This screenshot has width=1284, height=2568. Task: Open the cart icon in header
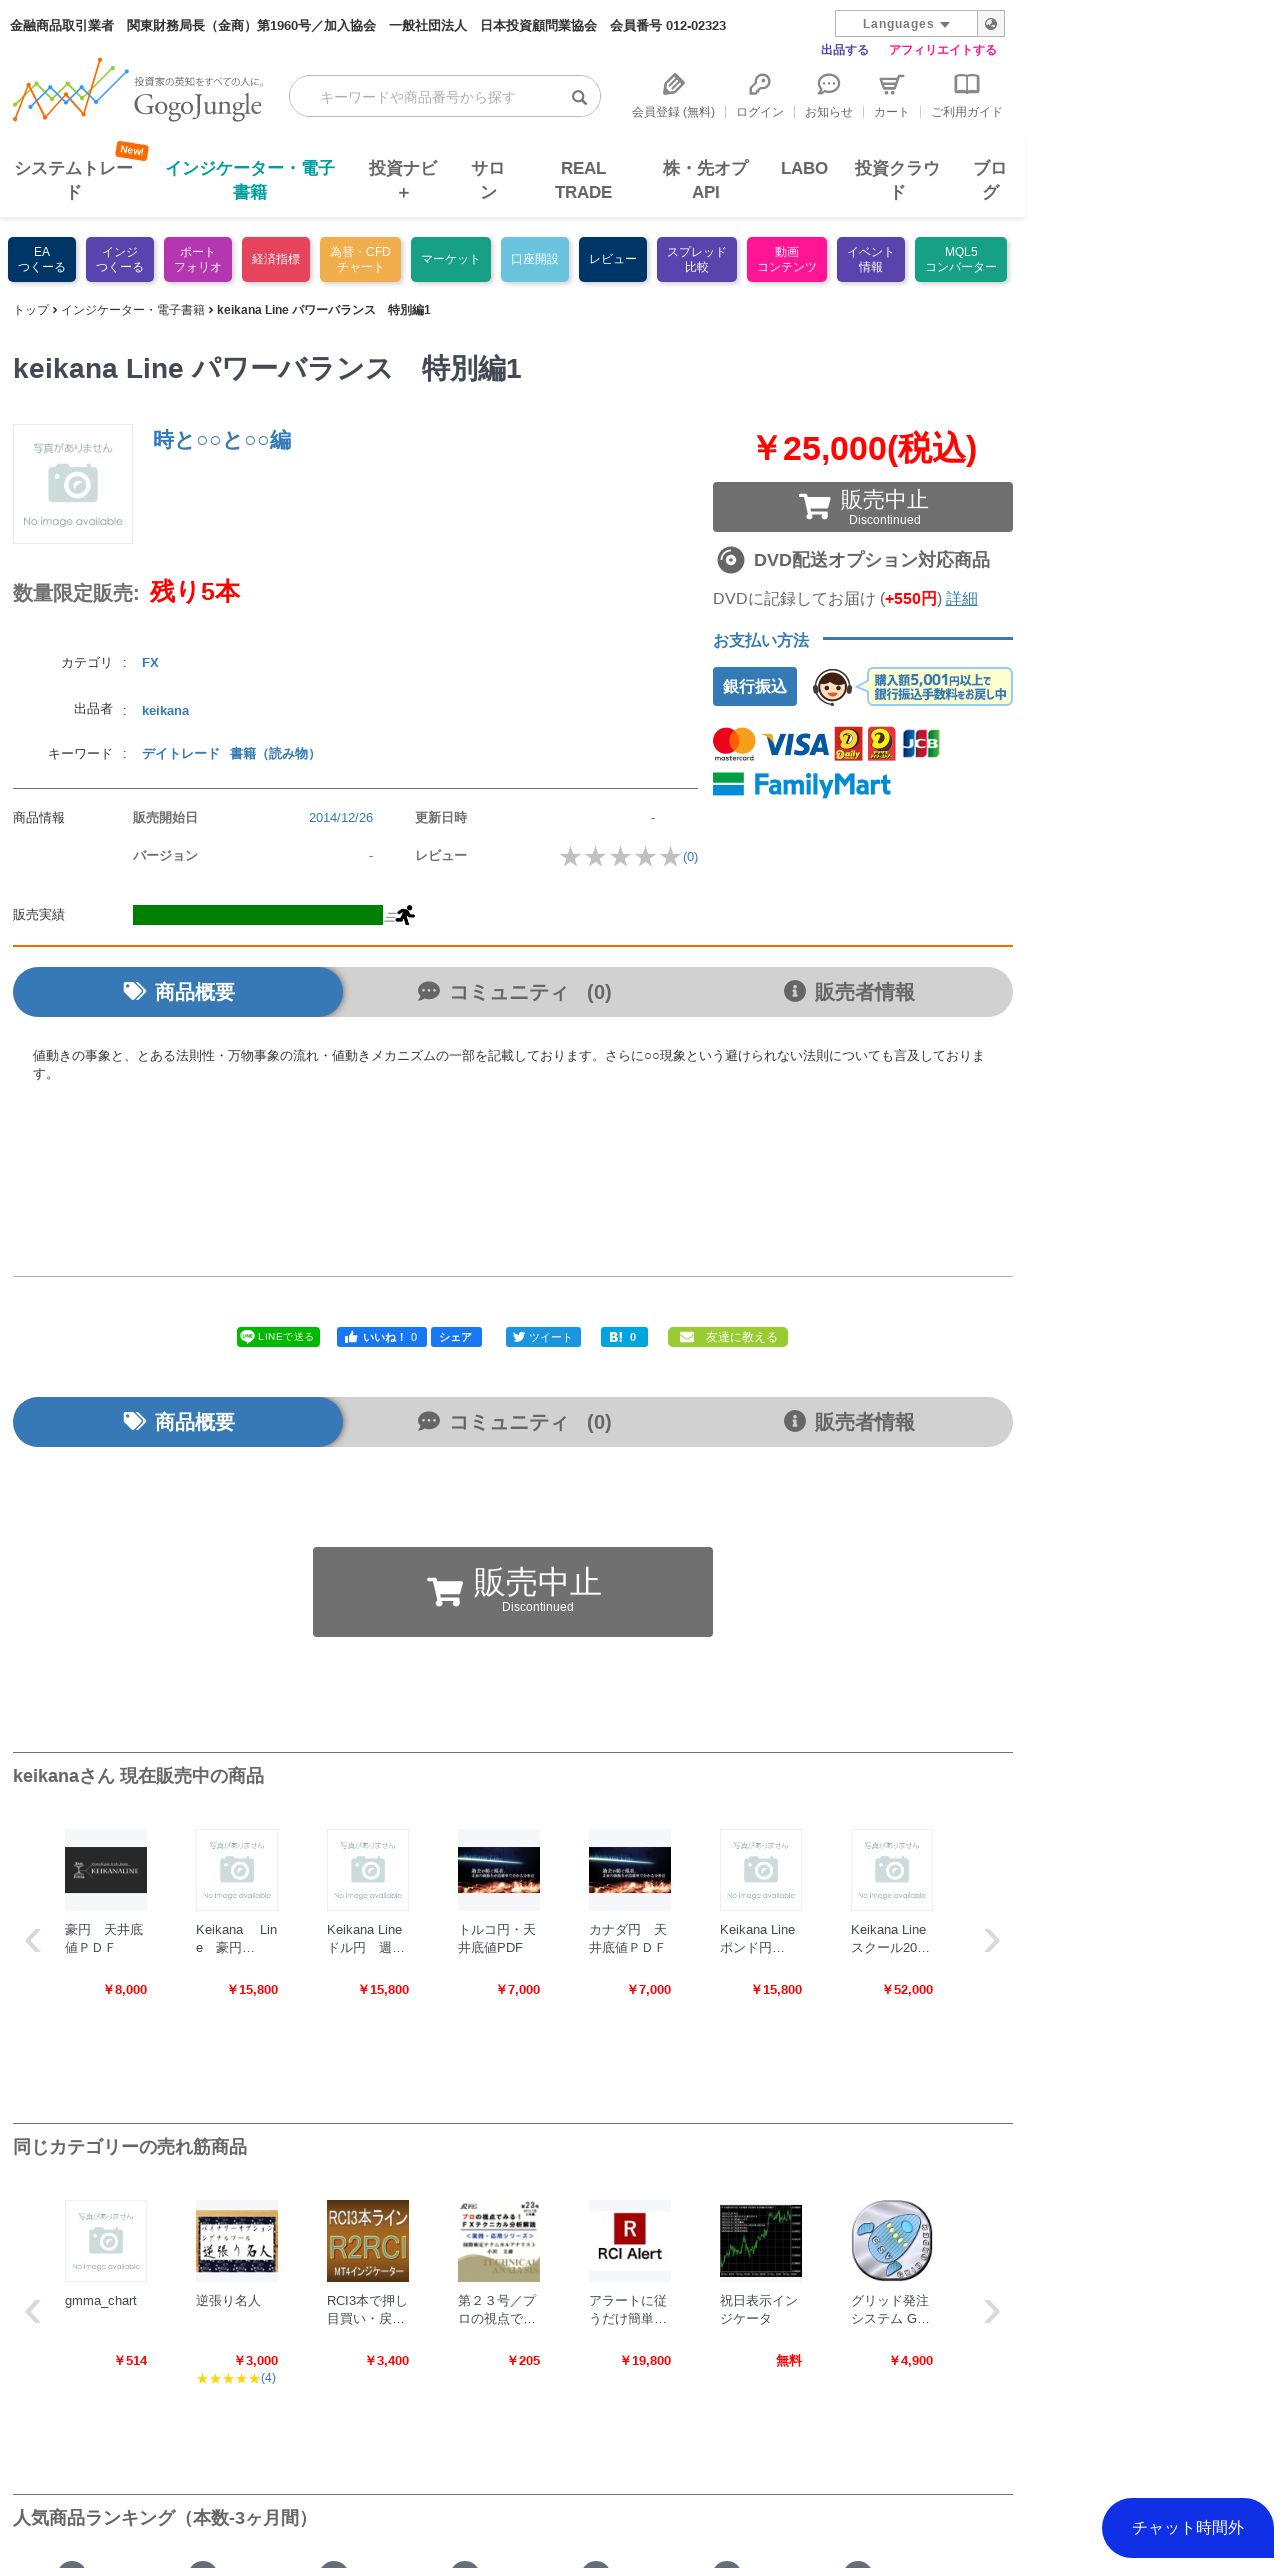pos(891,84)
